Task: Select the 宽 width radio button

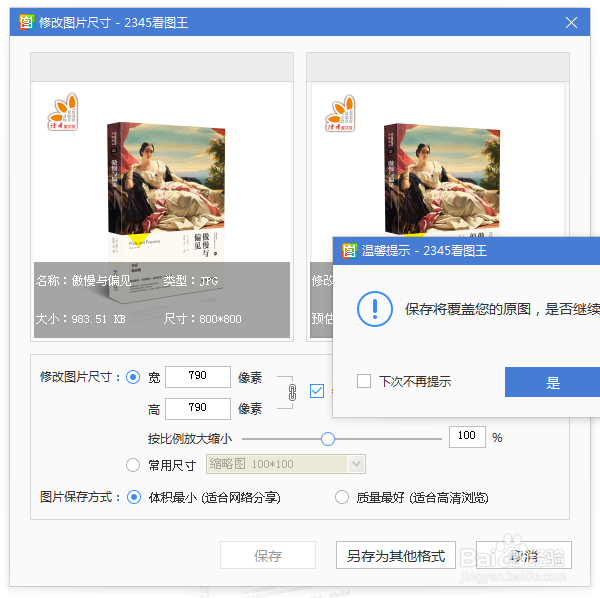Action: [x=133, y=378]
